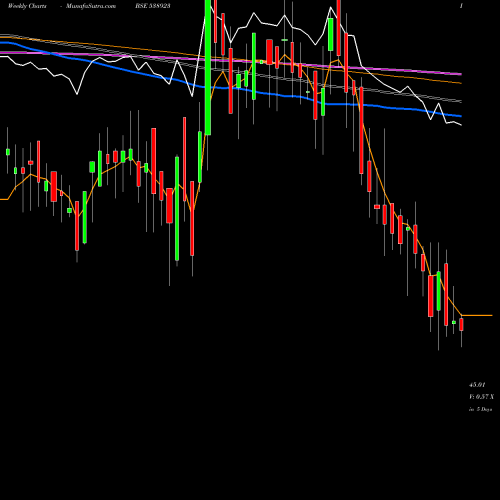Image resolution: width=500 pixels, height=500 pixels.
Task: Click the flat orange line end at right
Action: coord(477,315)
